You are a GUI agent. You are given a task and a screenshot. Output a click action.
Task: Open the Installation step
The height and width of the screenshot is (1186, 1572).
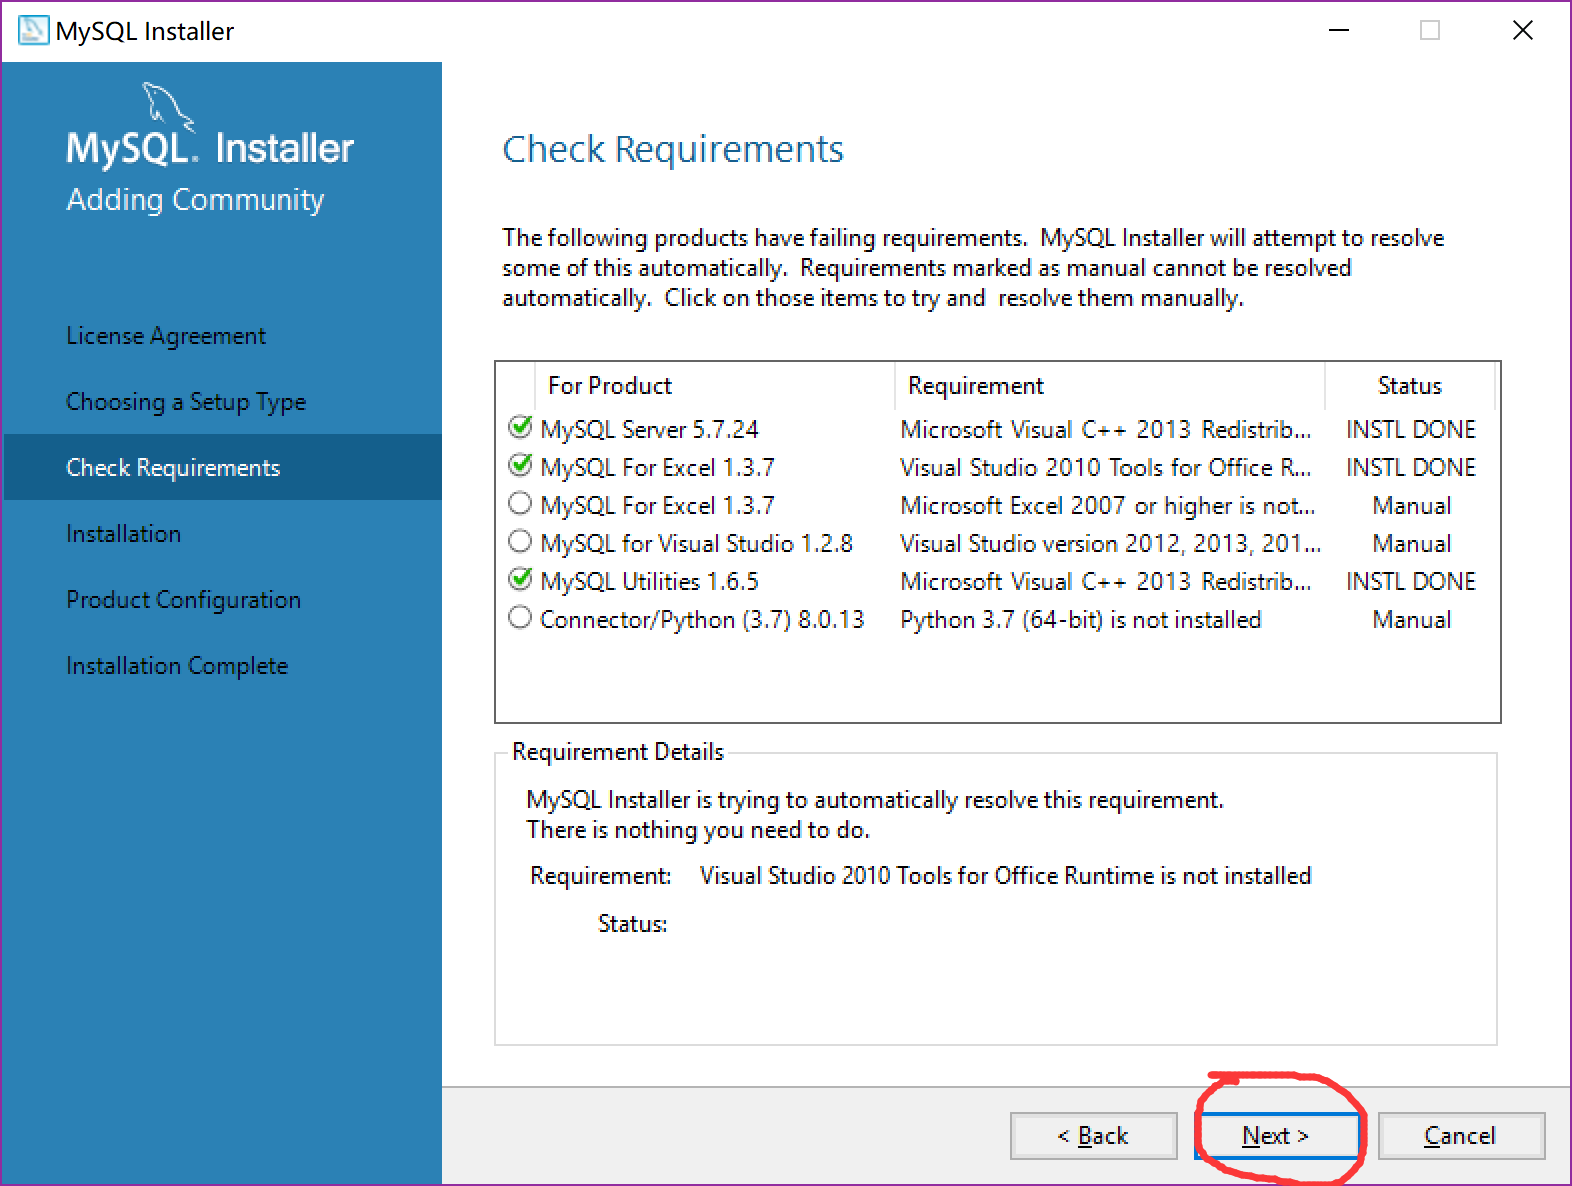pos(124,534)
